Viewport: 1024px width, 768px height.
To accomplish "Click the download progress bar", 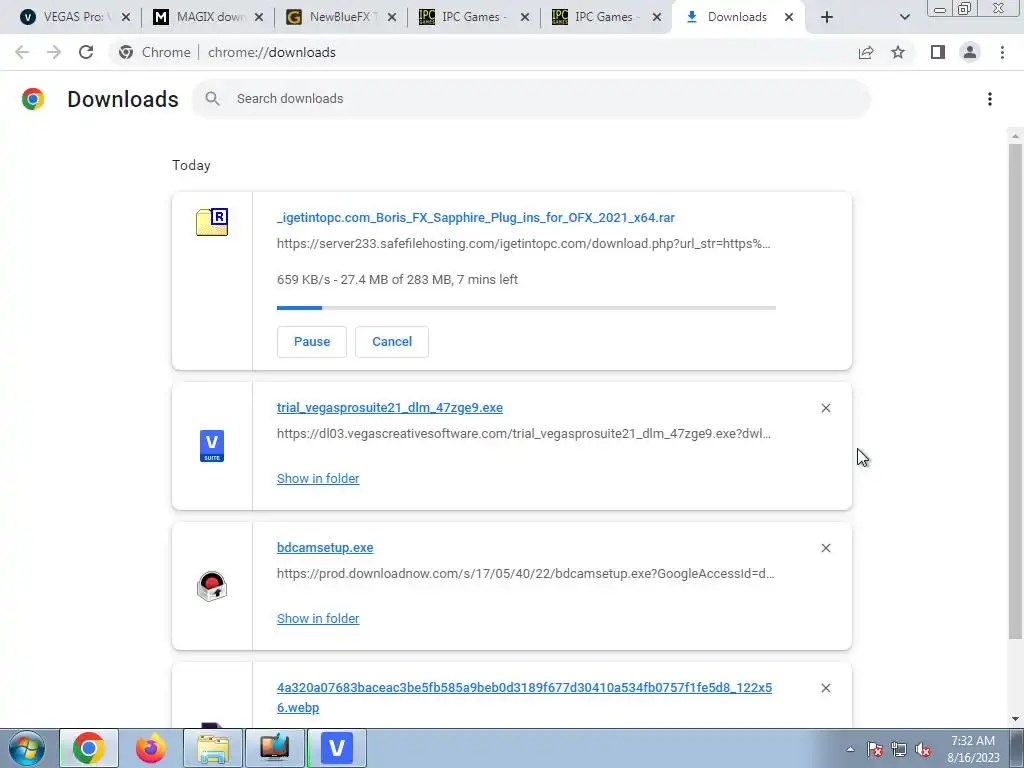I will pos(526,308).
